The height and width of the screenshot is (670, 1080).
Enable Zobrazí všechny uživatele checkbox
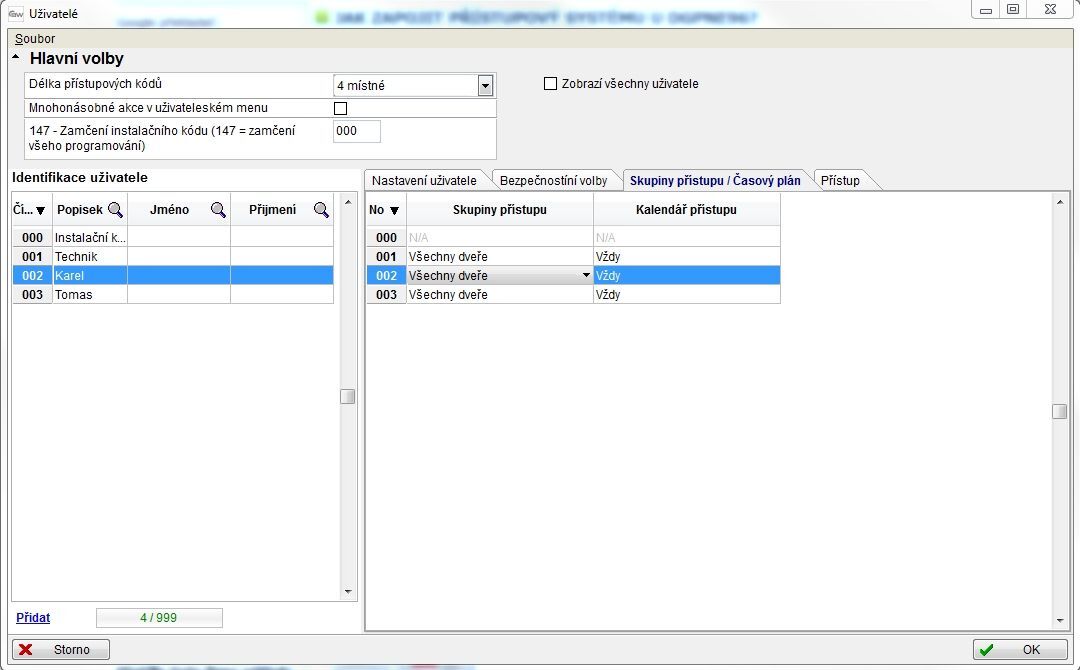point(550,84)
